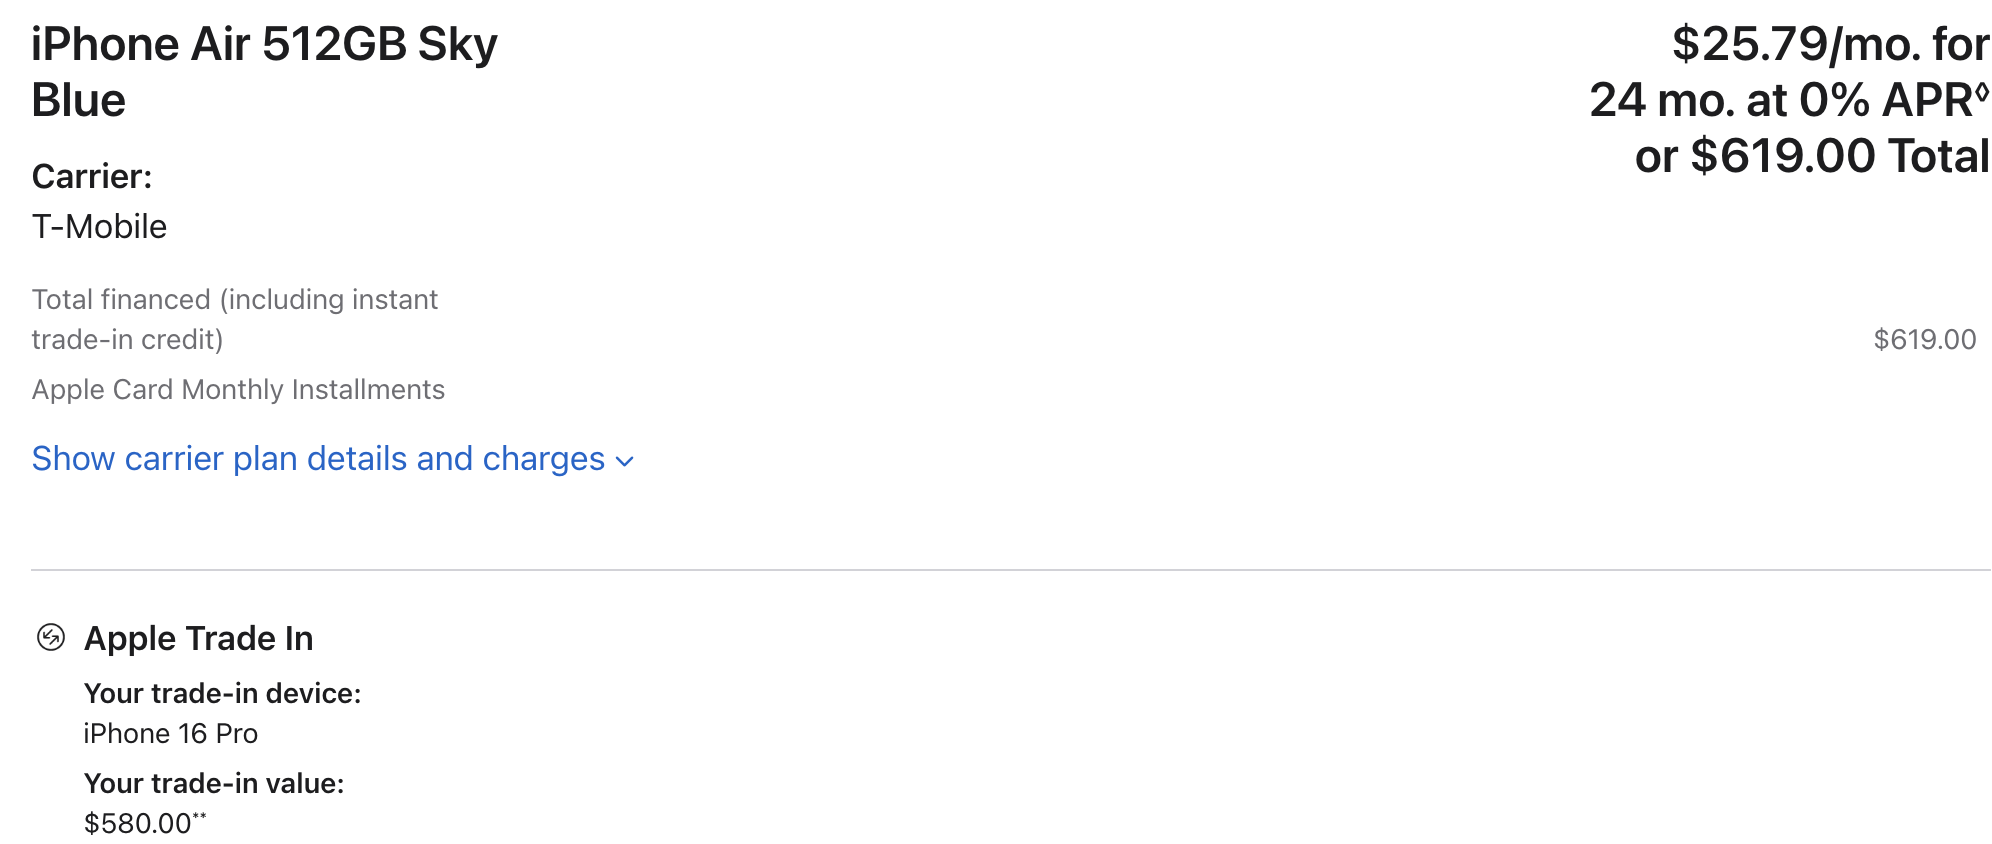Click the "Your trade-in device:" label
Viewport: 1992px width, 844px height.
pos(222,693)
